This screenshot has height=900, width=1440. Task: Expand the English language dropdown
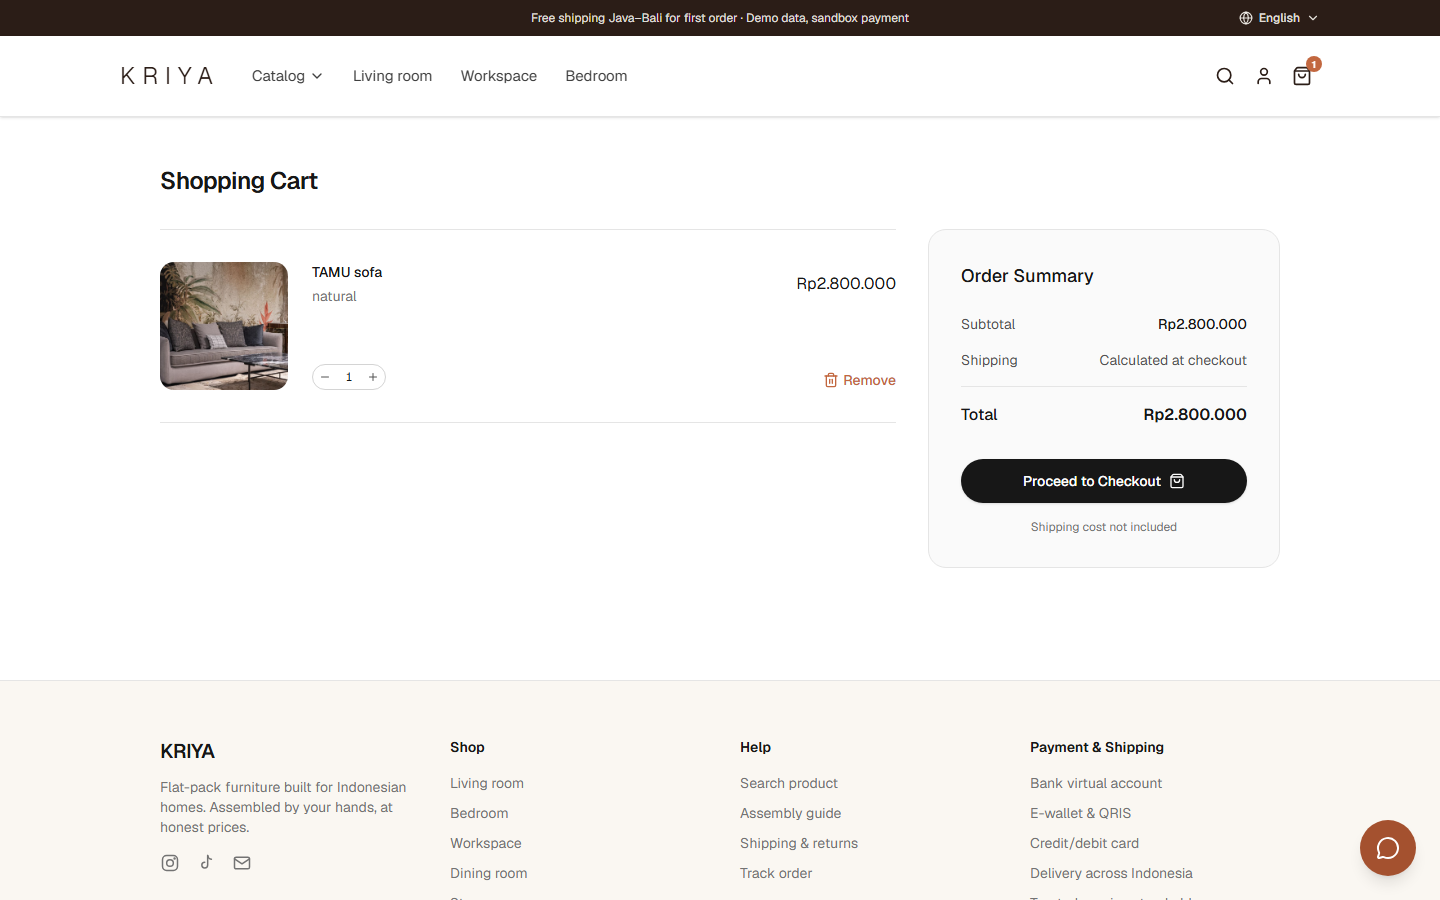1279,18
